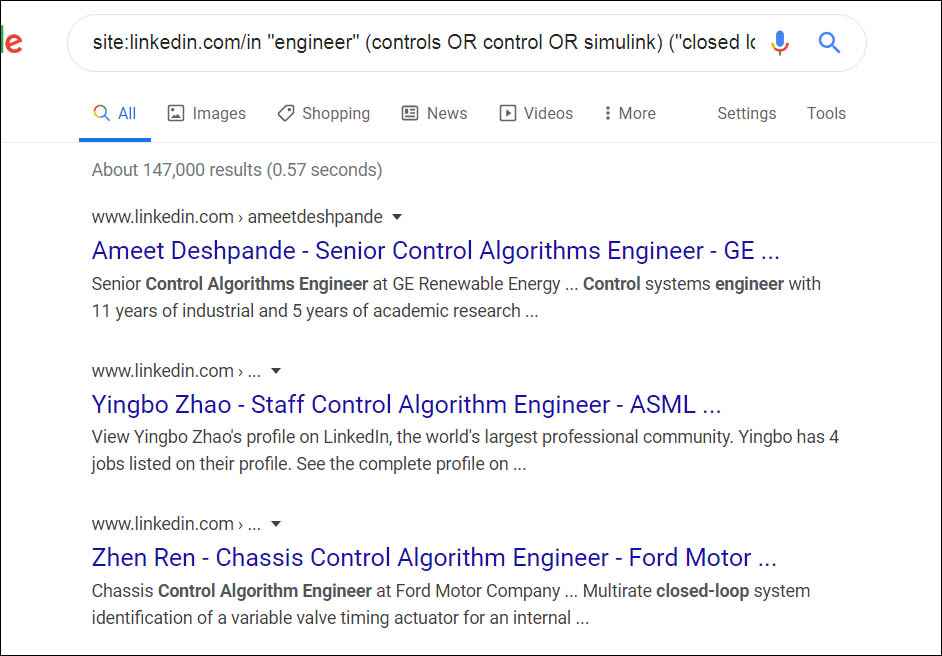942x656 pixels.
Task: Open Ameet Deshpande's LinkedIn profile result
Action: click(436, 250)
